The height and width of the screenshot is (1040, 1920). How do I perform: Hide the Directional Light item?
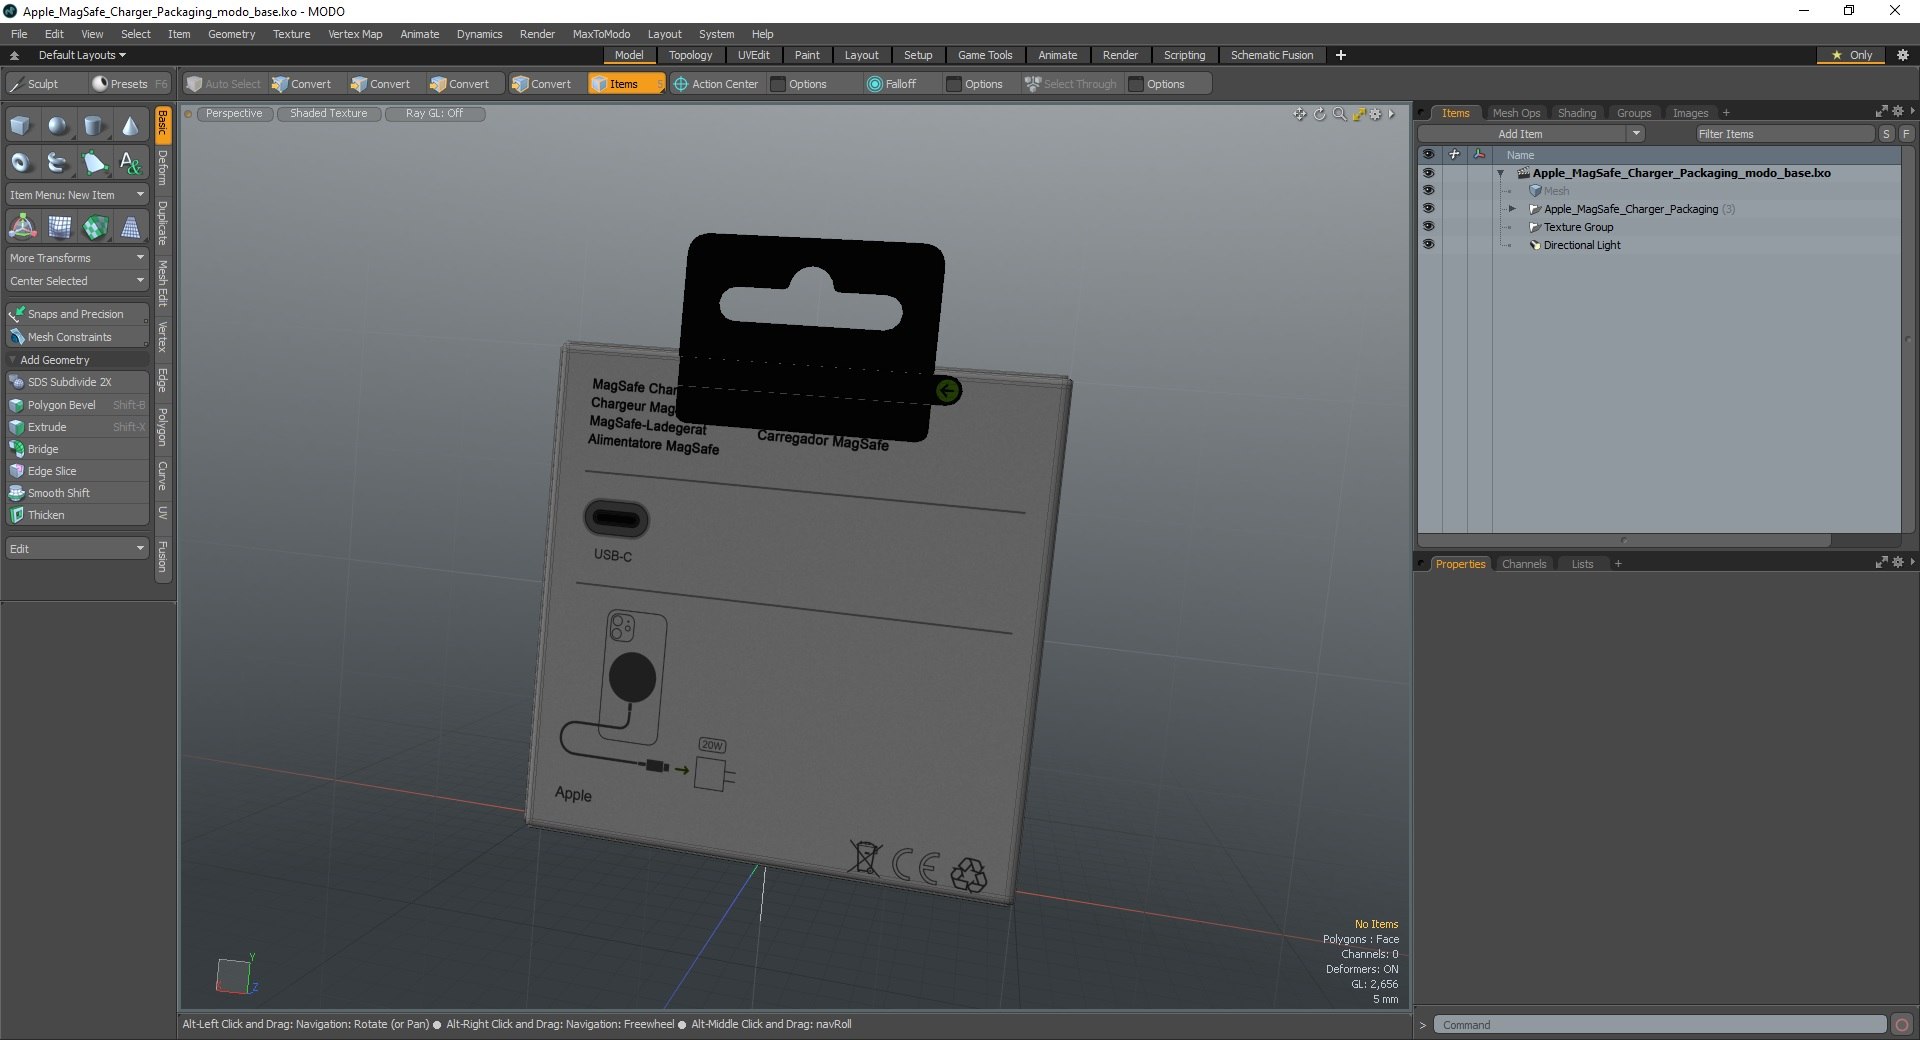[x=1428, y=245]
